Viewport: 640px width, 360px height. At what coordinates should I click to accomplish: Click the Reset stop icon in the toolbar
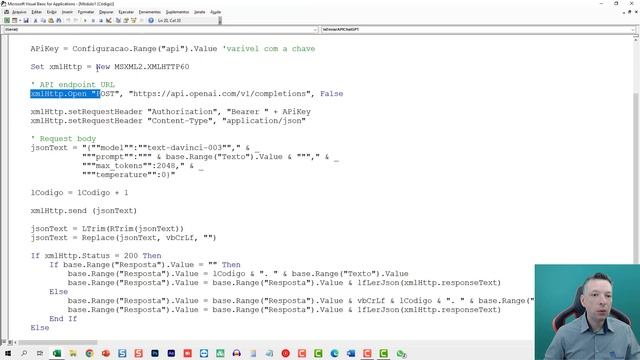click(x=101, y=20)
